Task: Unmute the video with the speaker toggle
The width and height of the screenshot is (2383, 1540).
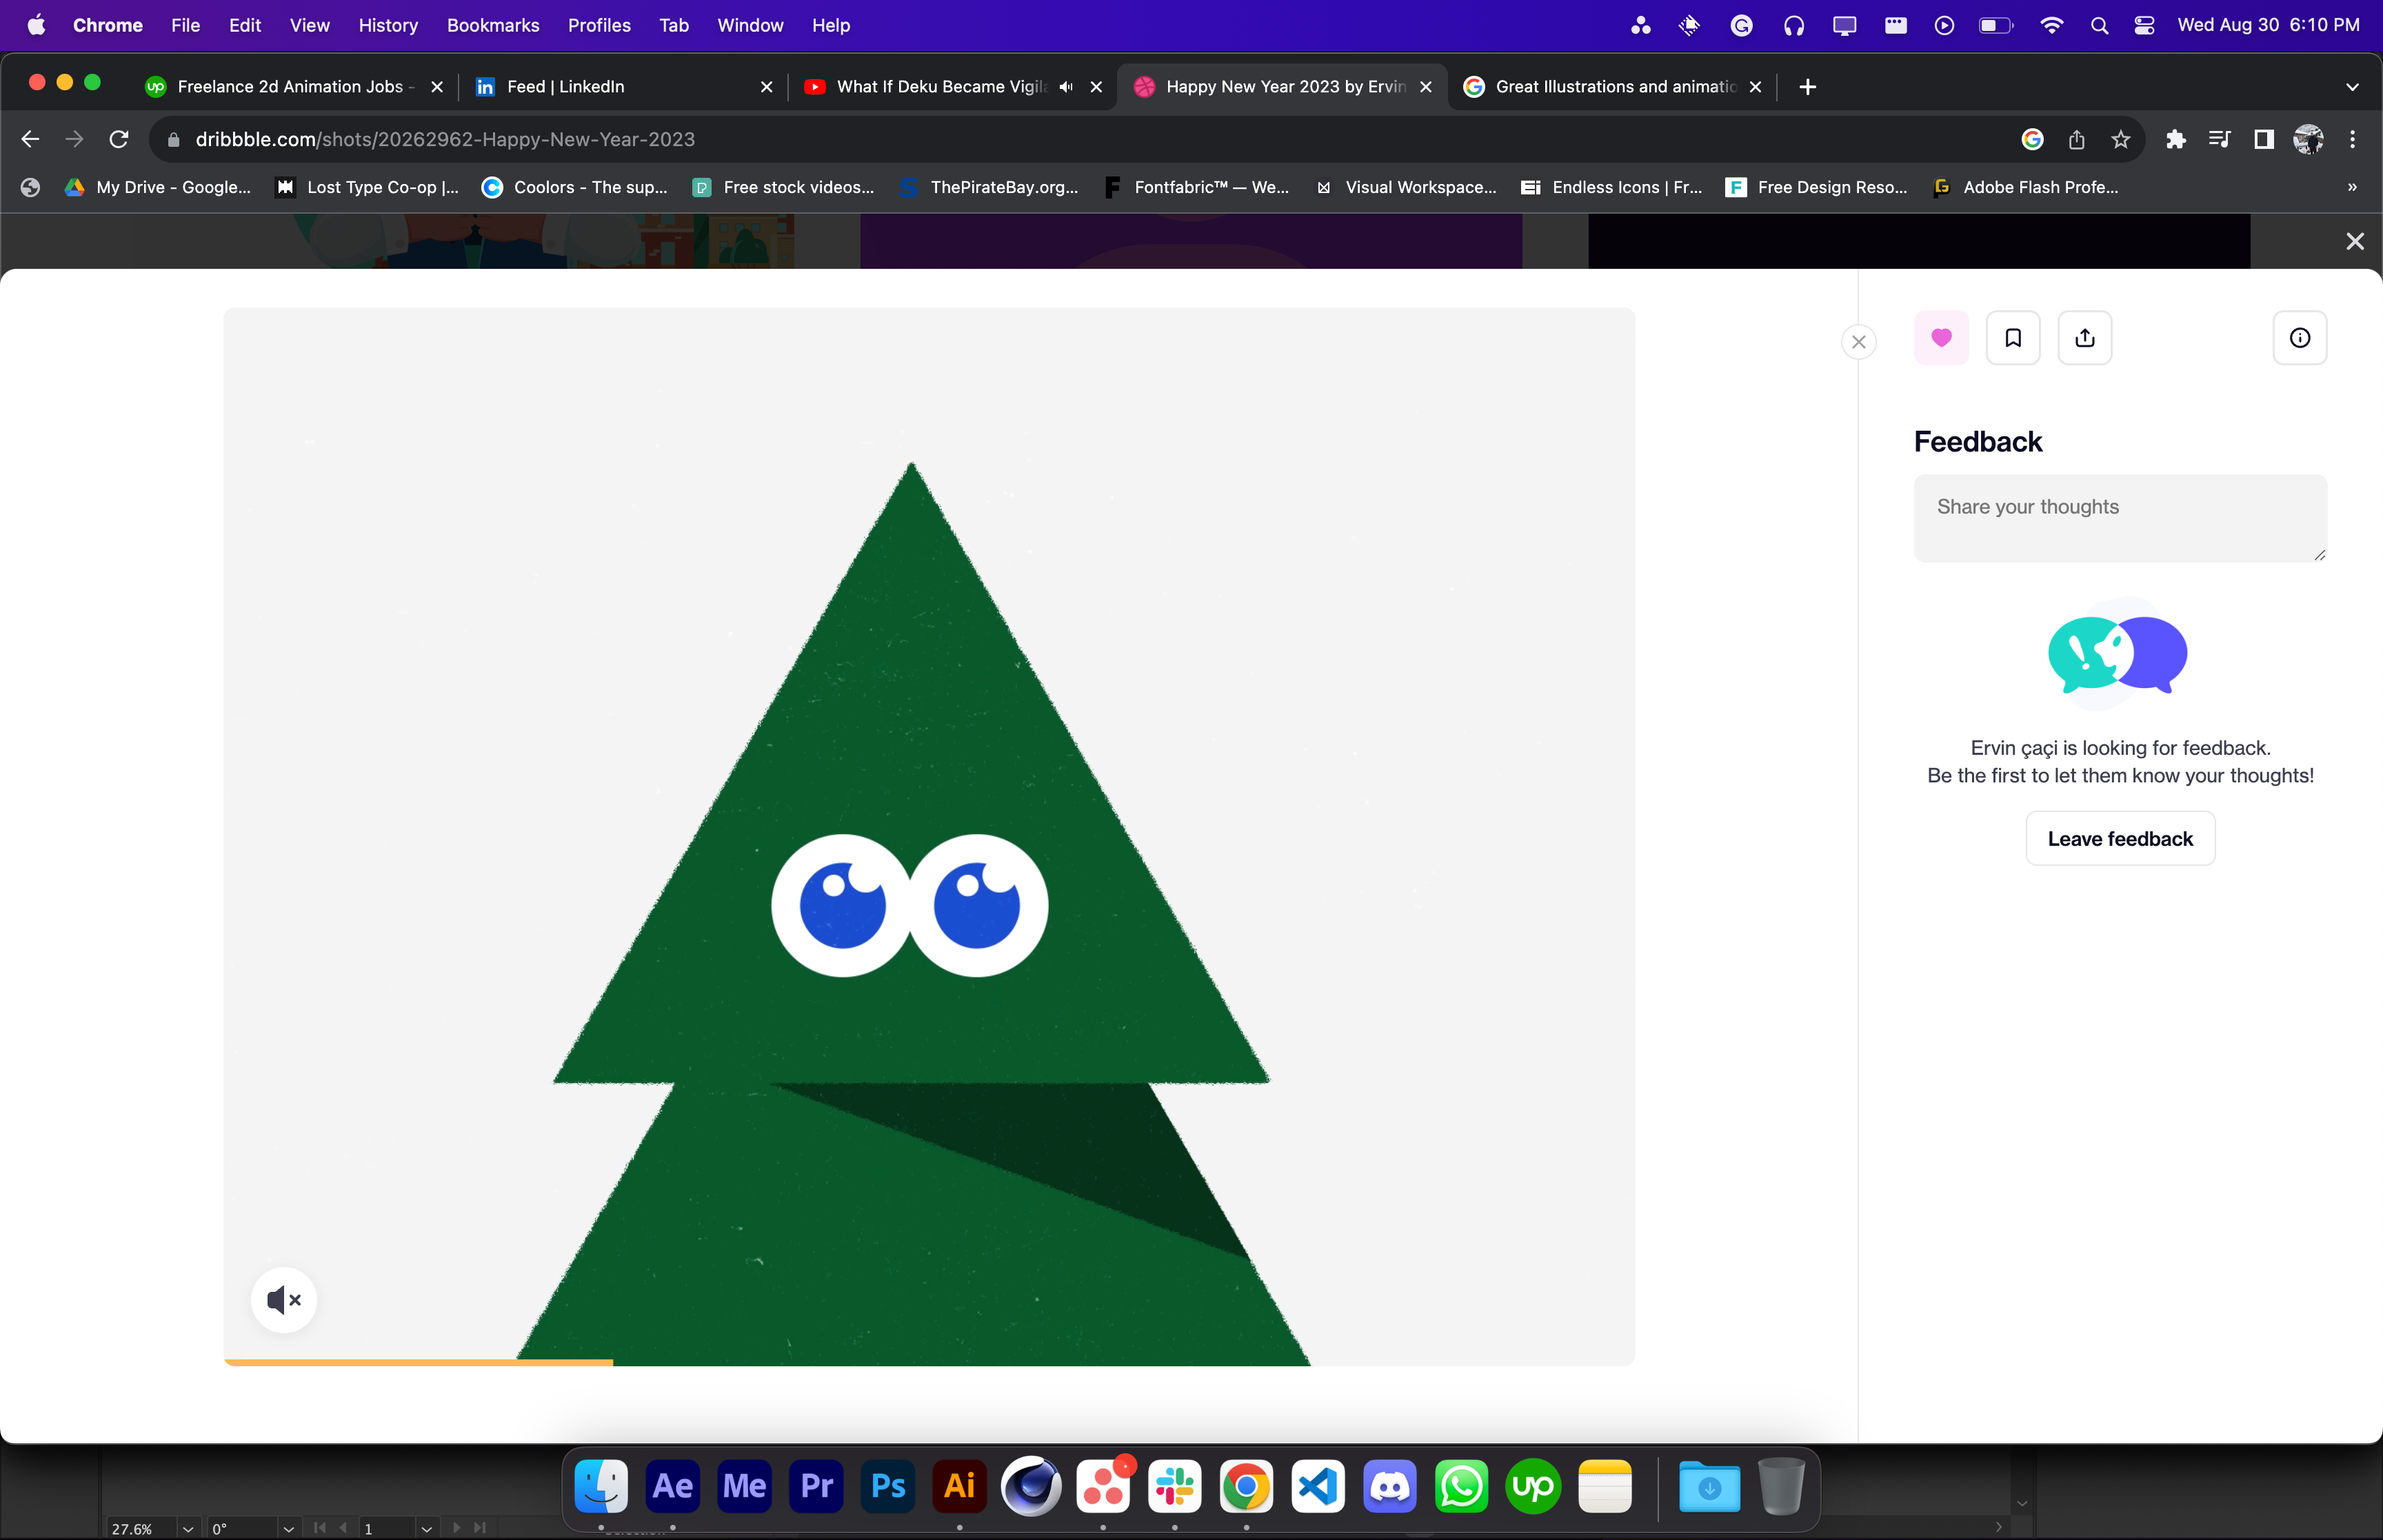Action: click(284, 1299)
